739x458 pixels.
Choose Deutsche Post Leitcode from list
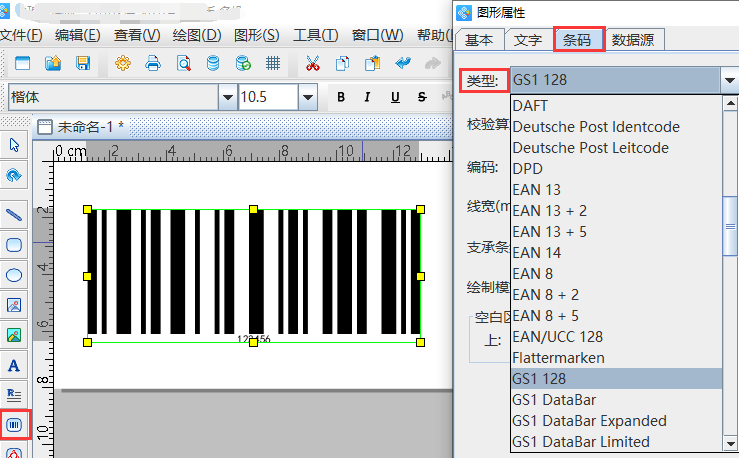click(x=616, y=147)
